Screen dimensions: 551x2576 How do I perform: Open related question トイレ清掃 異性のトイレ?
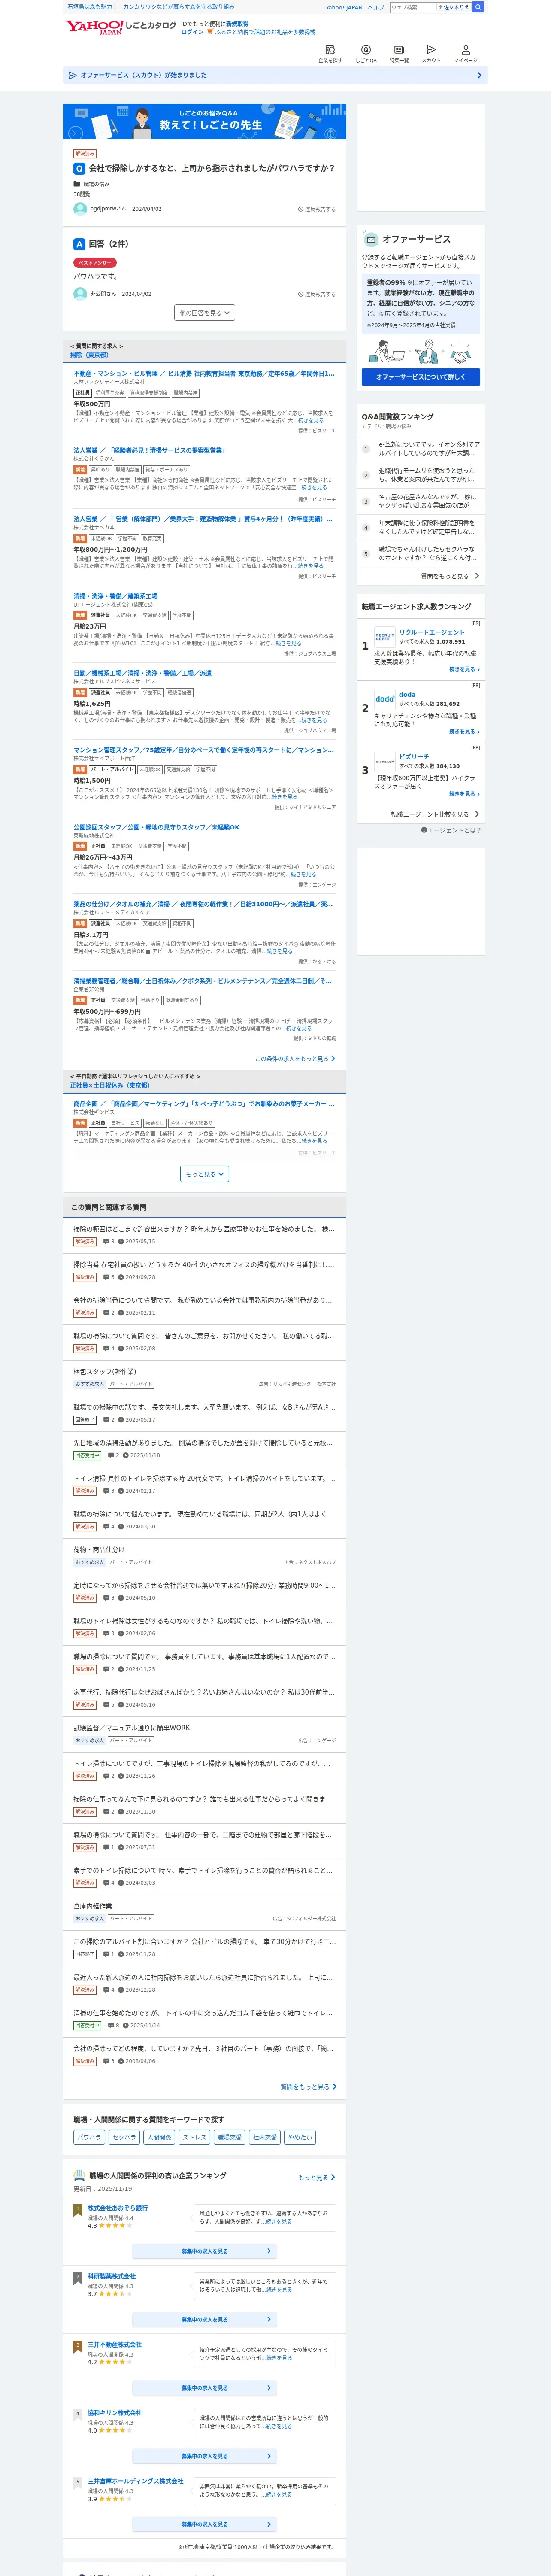(204, 1478)
